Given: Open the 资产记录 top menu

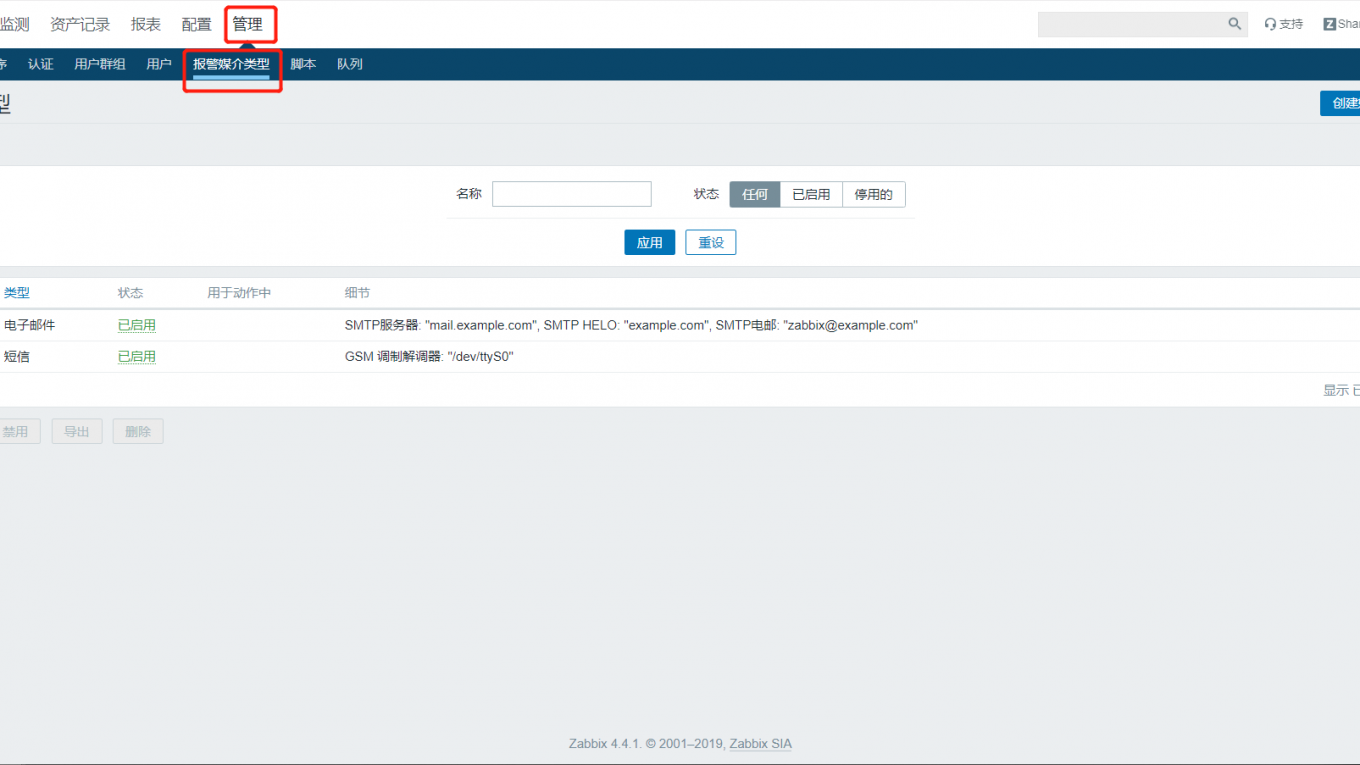Looking at the screenshot, I should [x=80, y=24].
